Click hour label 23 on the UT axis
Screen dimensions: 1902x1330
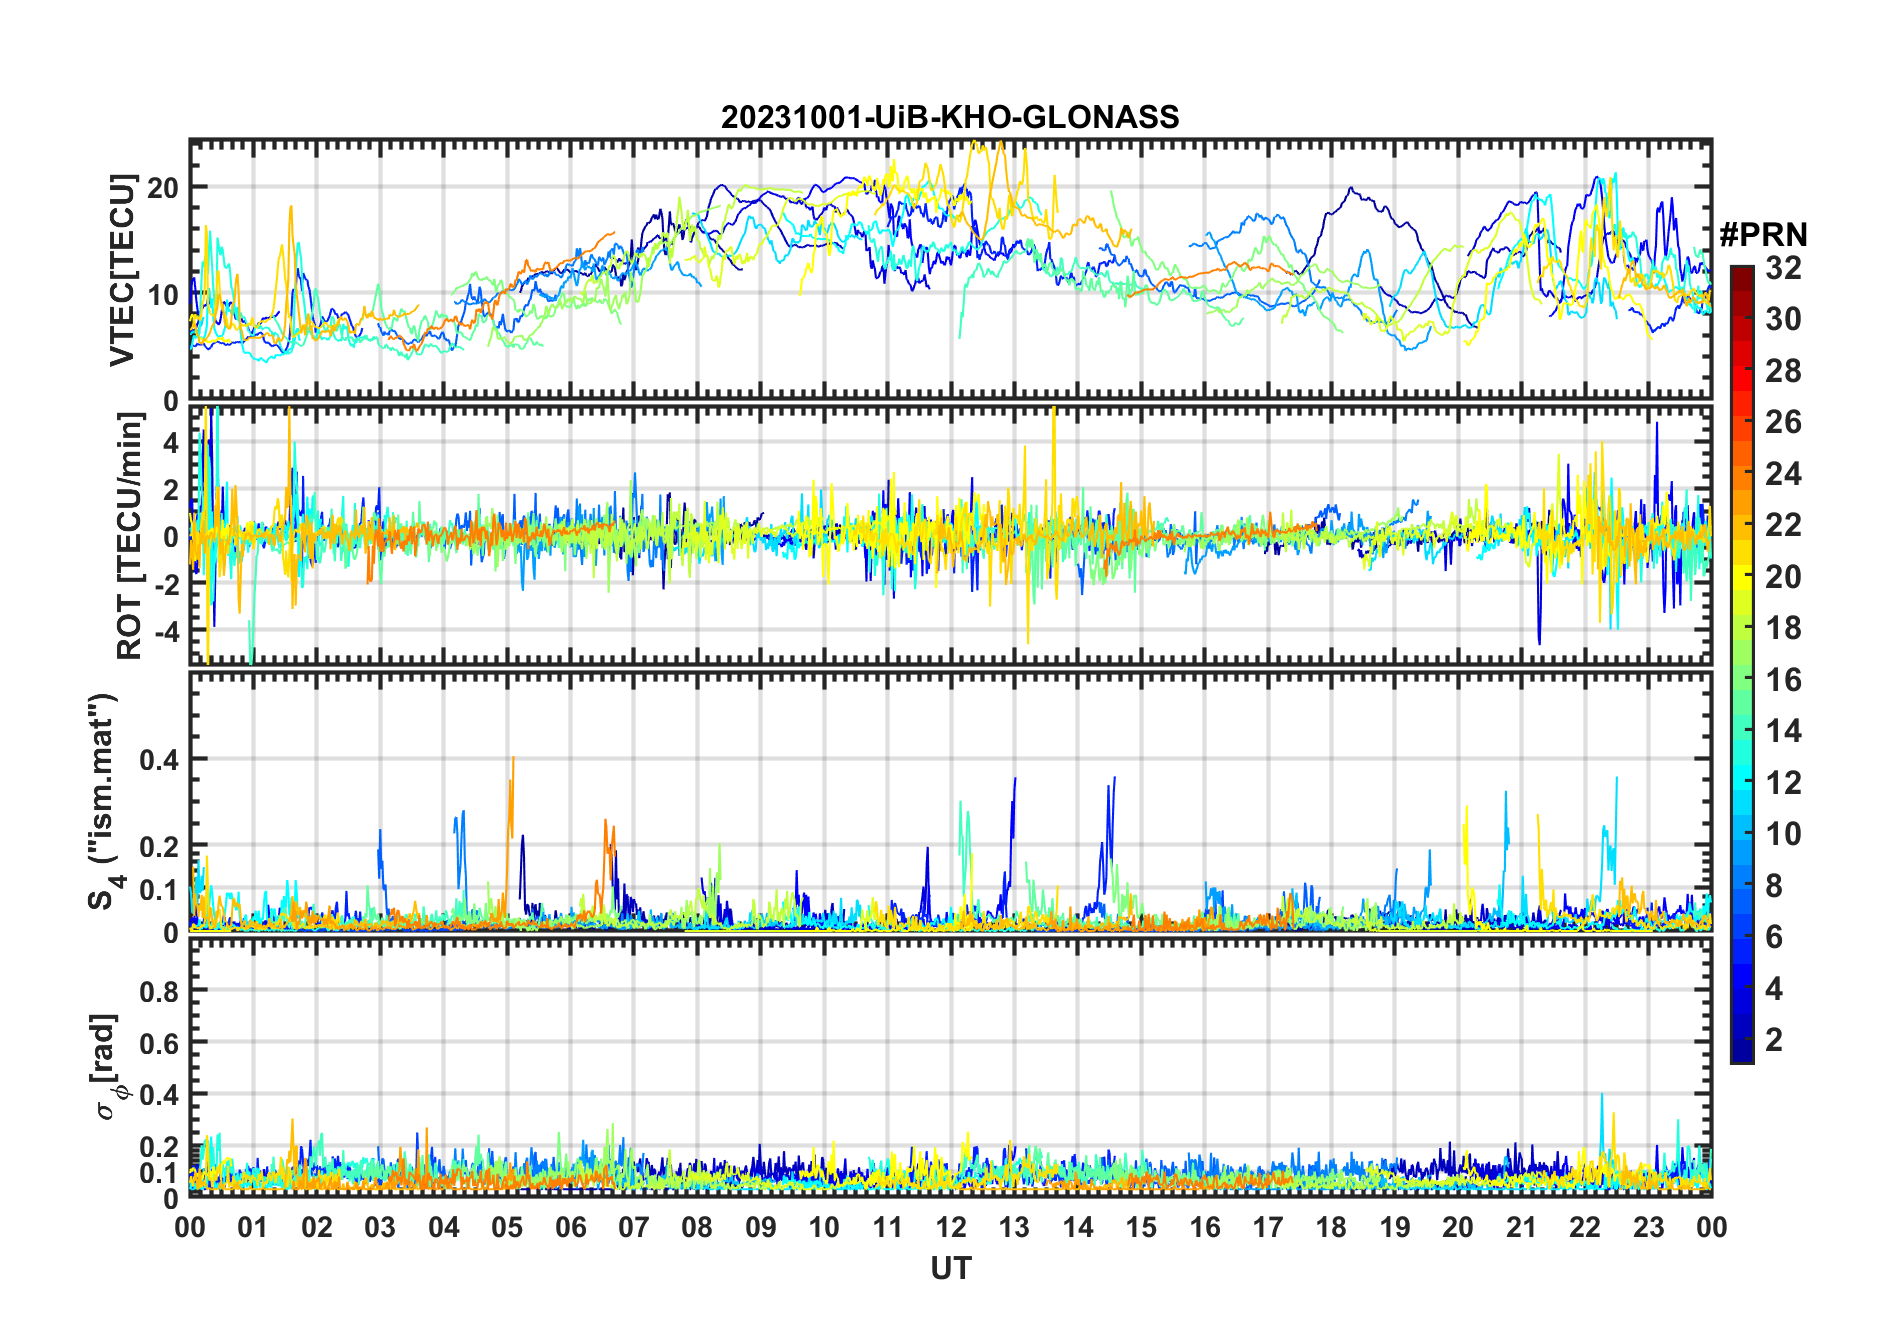tap(1648, 1228)
